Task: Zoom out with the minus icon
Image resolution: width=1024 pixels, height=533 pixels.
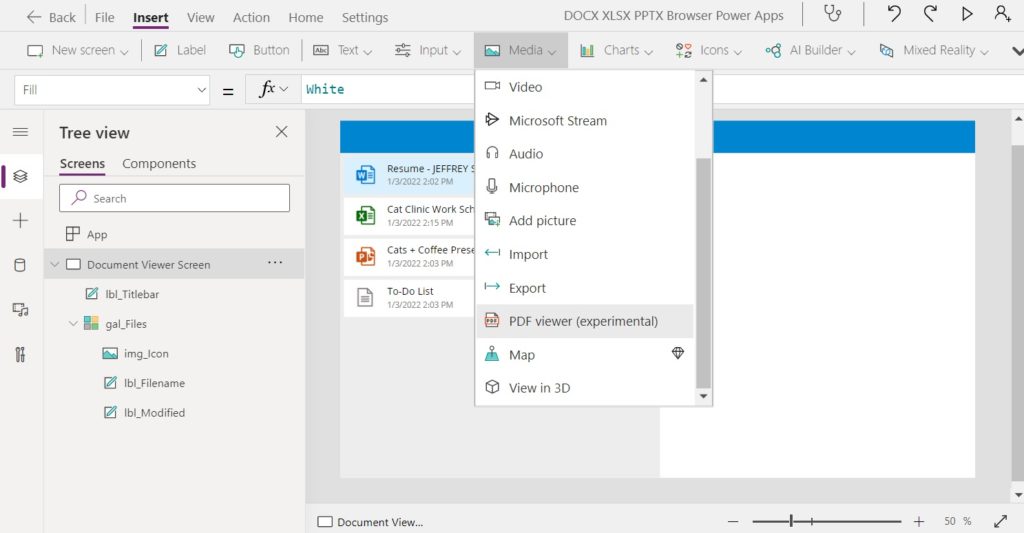Action: point(733,521)
